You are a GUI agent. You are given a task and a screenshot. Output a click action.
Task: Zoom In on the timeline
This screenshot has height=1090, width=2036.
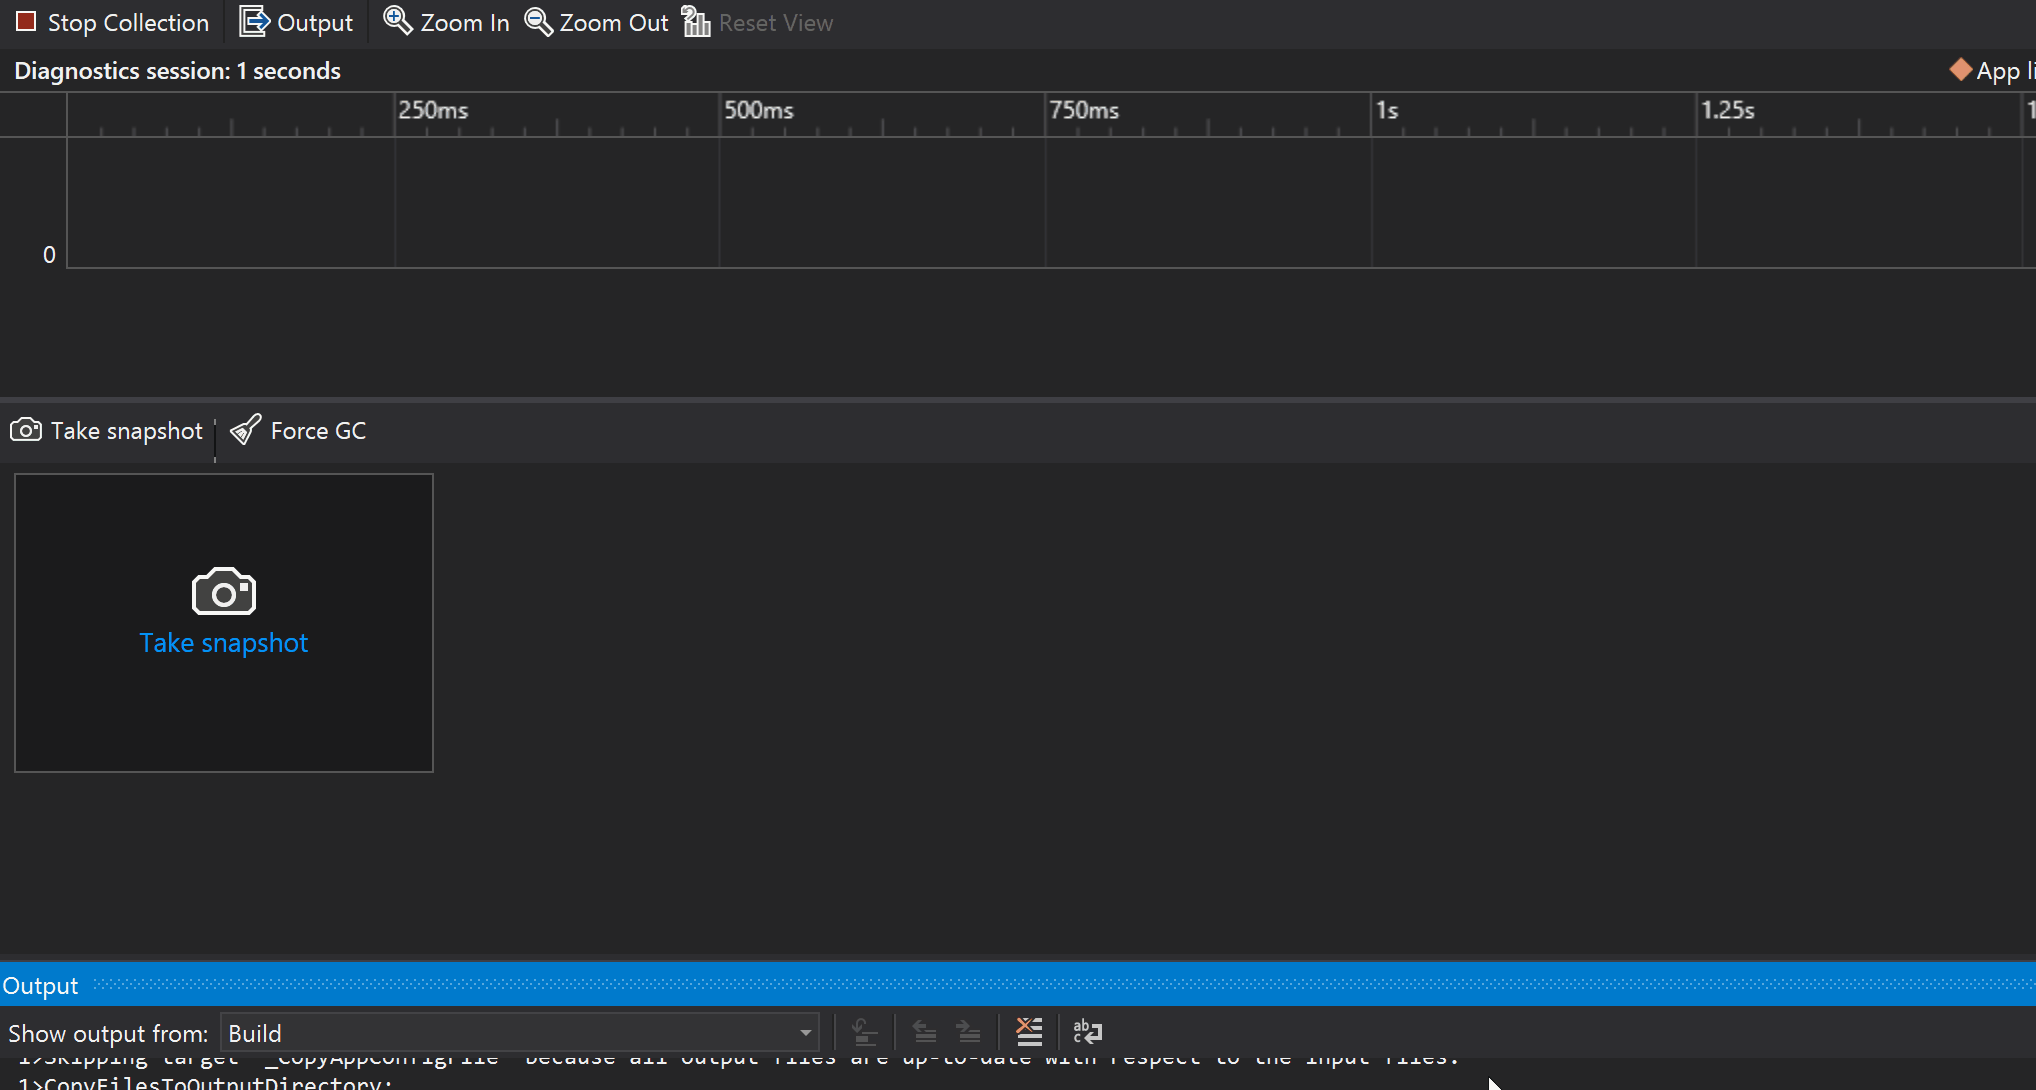coord(447,22)
